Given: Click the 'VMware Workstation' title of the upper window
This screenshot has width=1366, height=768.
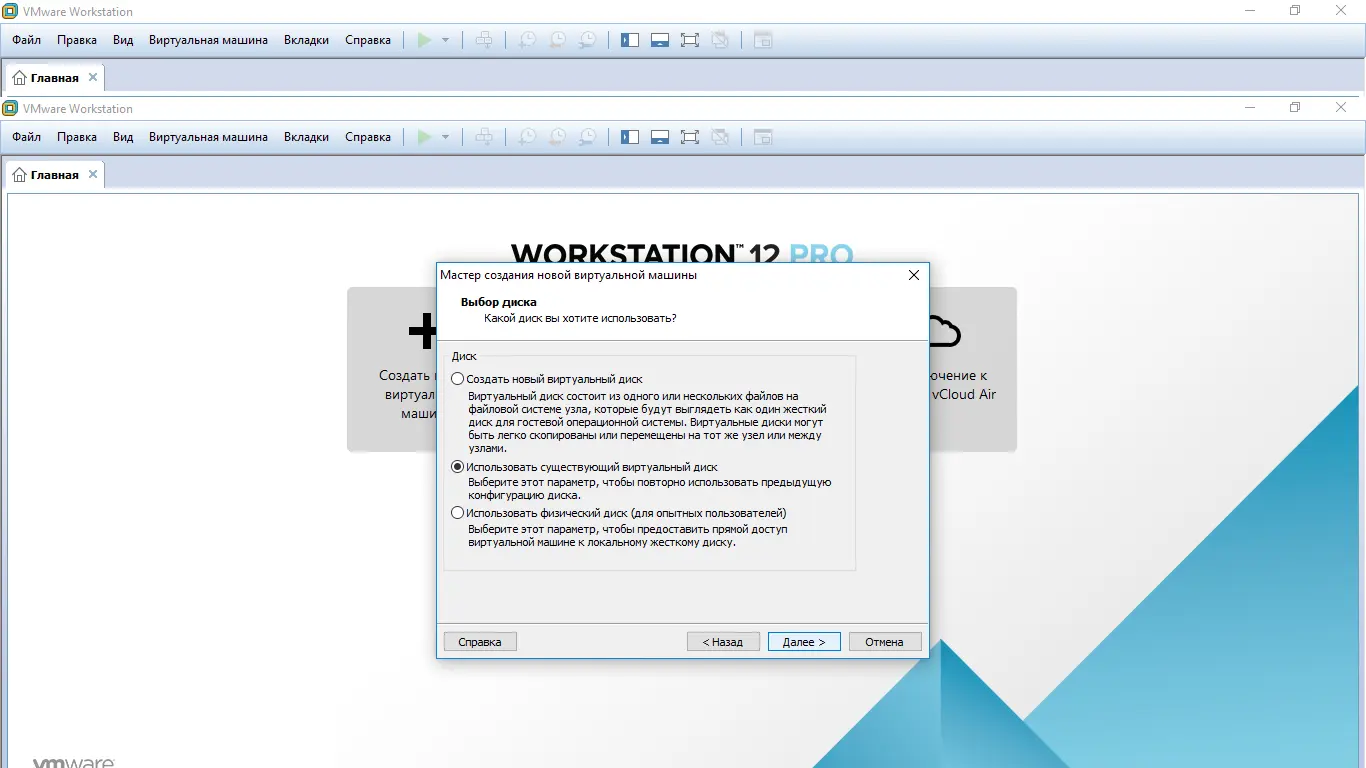Looking at the screenshot, I should pyautogui.click(x=78, y=12).
